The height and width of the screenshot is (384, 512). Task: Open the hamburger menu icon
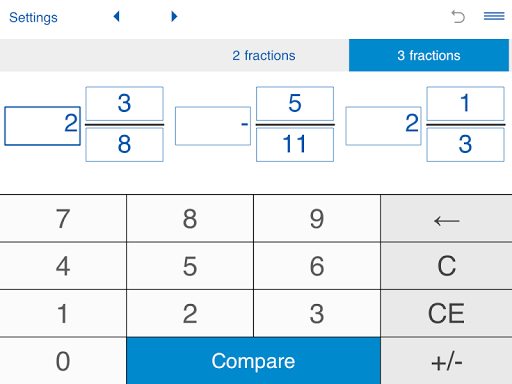[x=494, y=16]
